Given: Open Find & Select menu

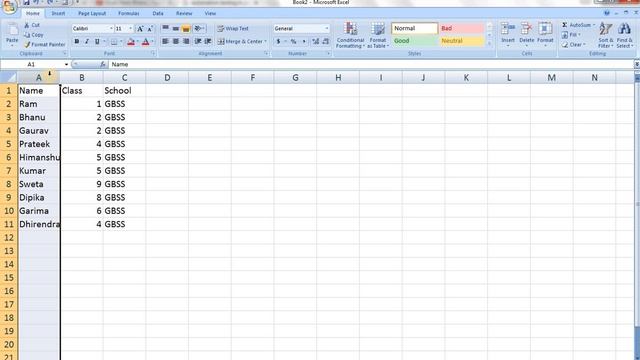Looking at the screenshot, I should point(624,35).
